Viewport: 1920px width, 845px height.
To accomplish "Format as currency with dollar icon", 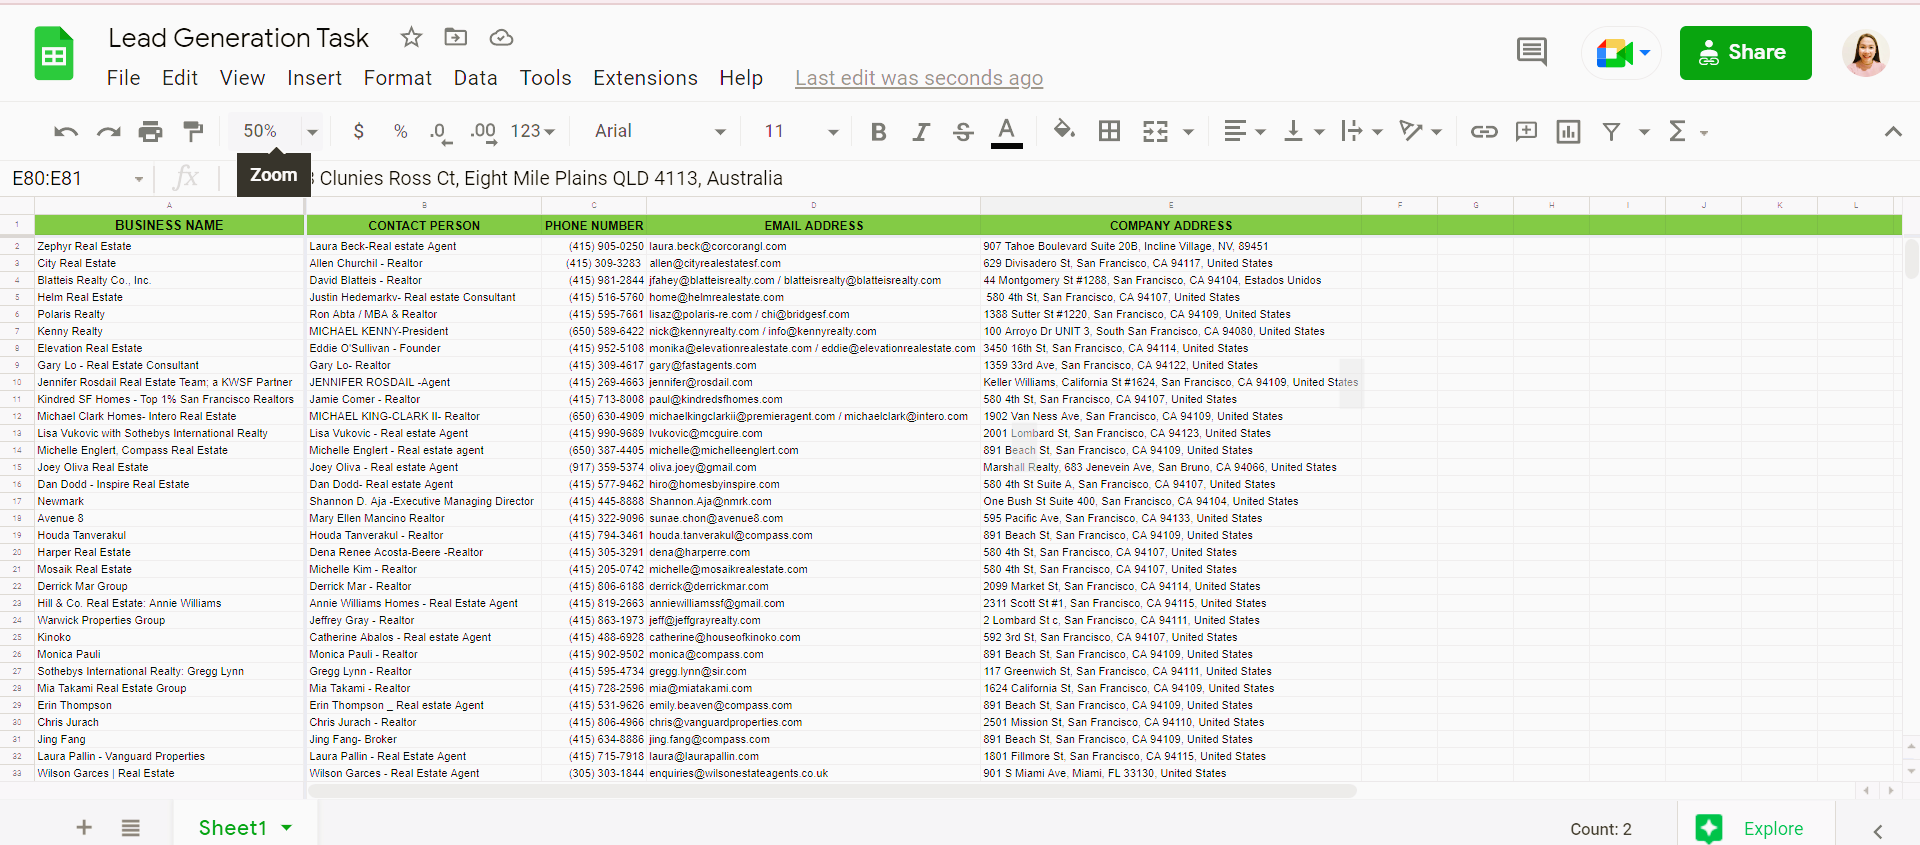I will coord(359,131).
